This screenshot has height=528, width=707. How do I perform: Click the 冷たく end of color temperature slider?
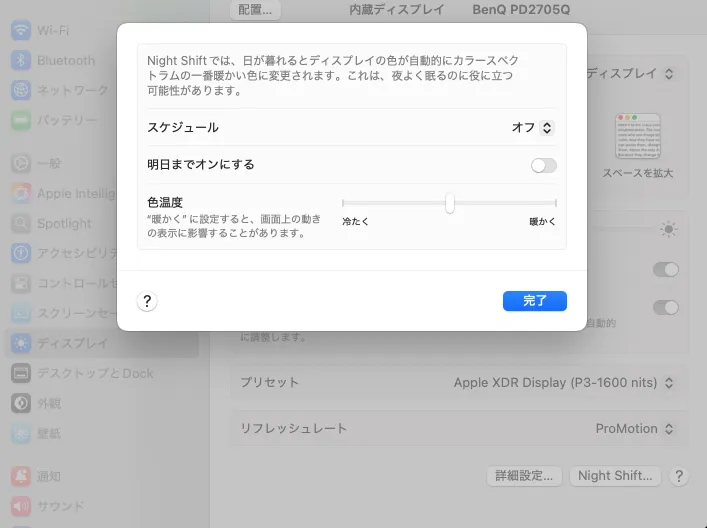coord(356,221)
